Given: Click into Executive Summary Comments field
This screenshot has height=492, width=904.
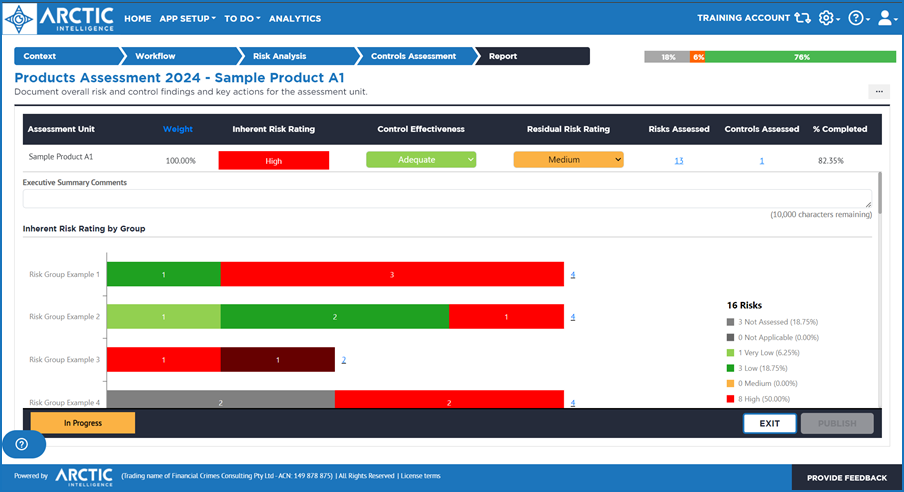Looking at the screenshot, I should pos(447,198).
